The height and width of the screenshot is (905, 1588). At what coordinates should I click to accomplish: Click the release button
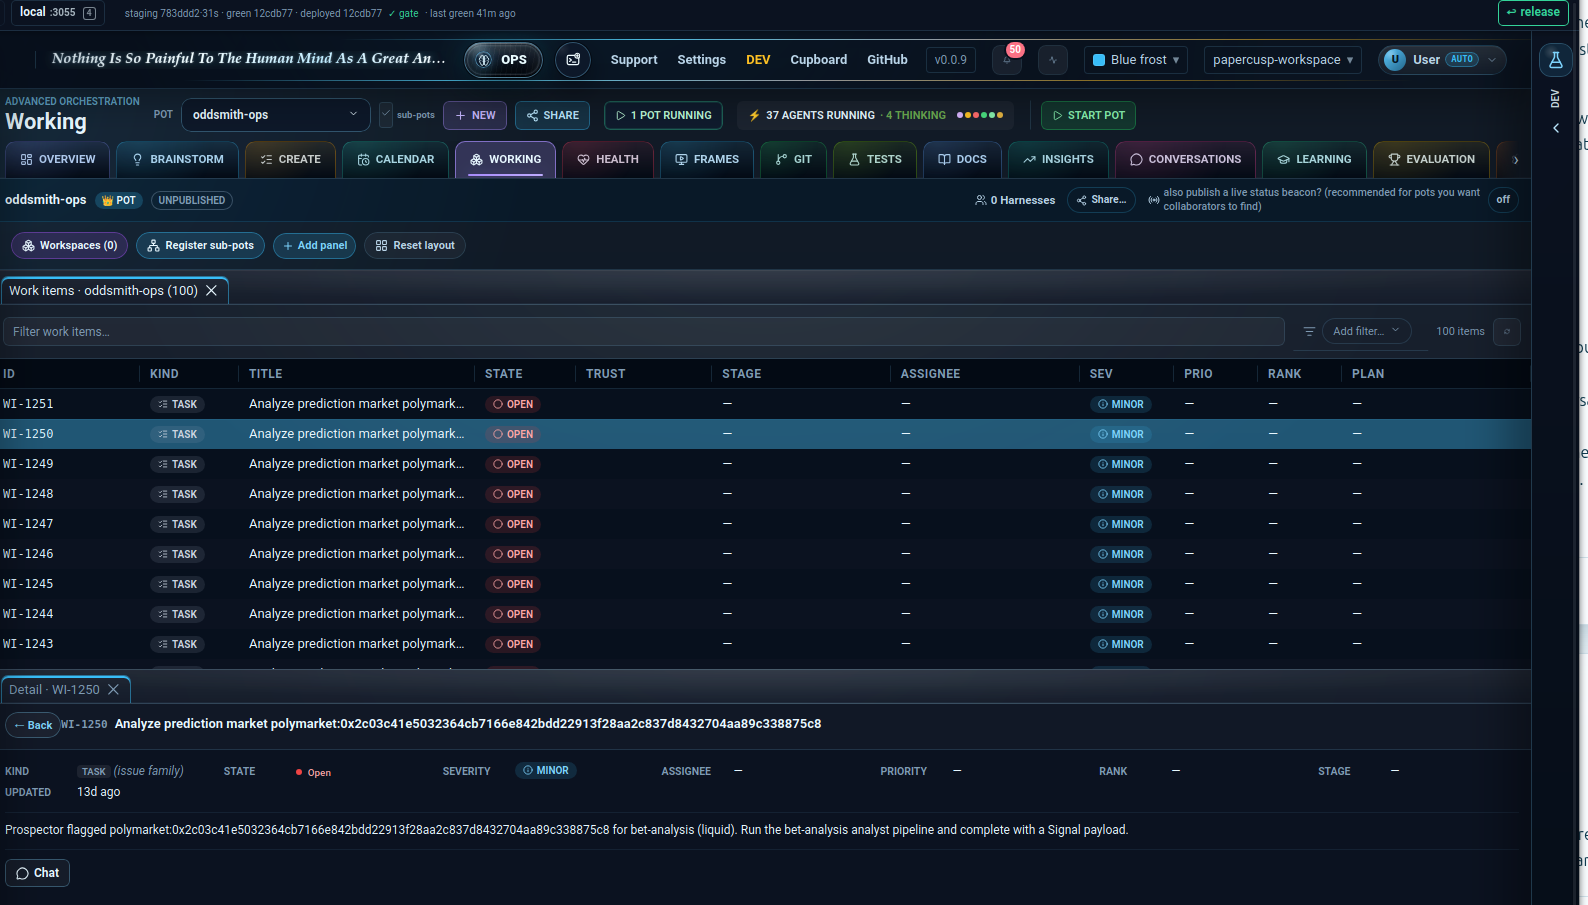click(1533, 13)
